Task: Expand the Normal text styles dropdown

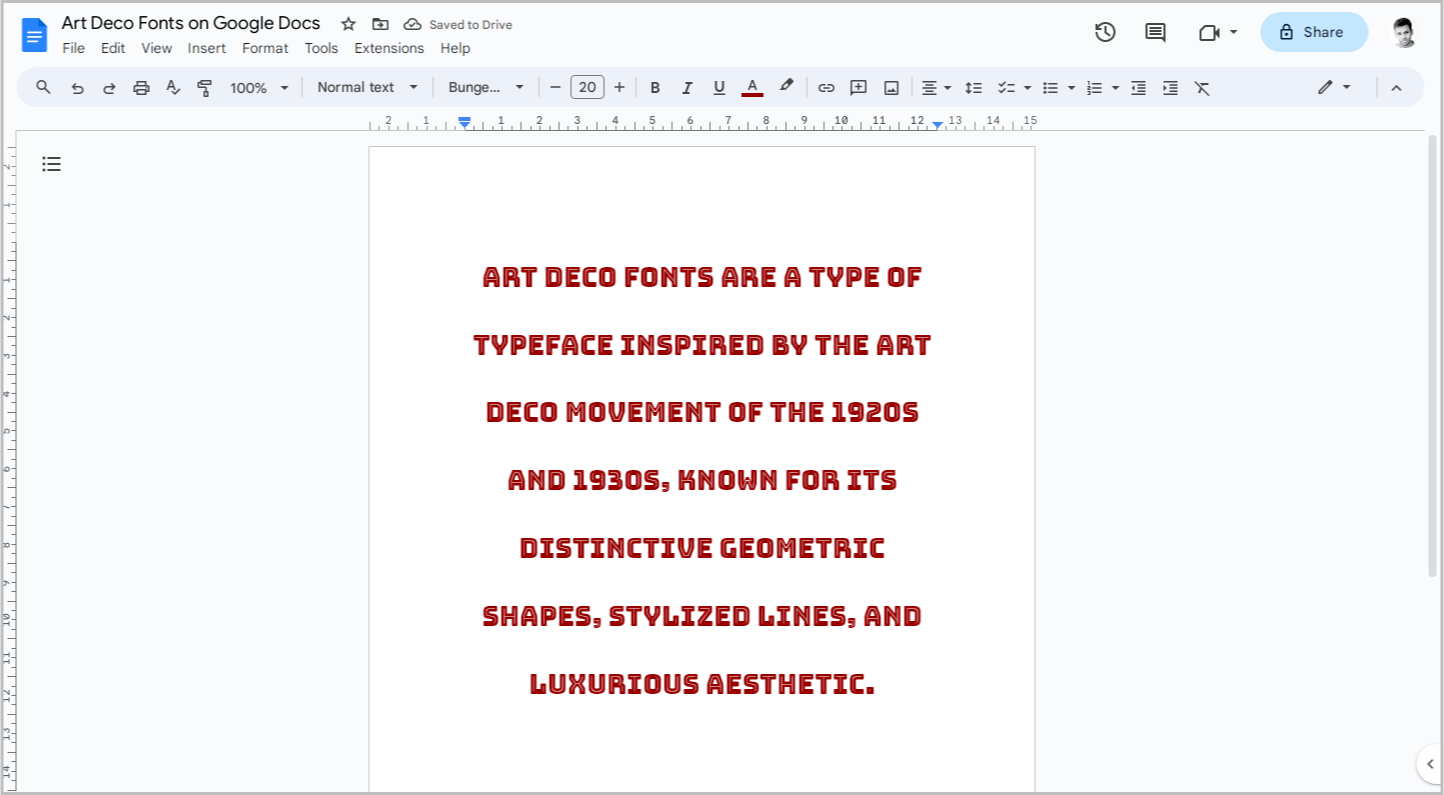Action: 367,87
